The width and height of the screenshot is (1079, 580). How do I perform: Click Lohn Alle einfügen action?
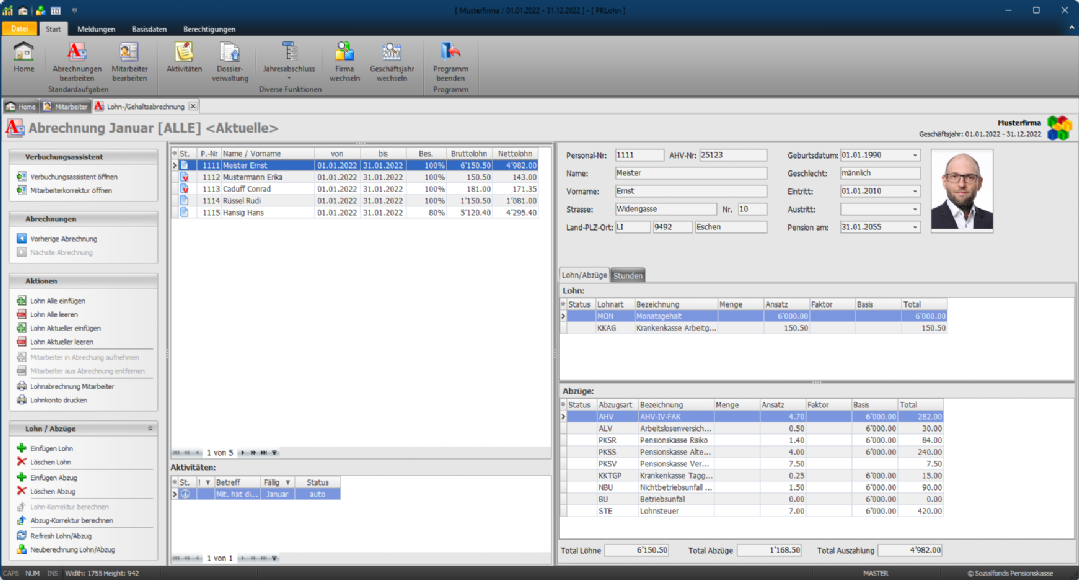coord(64,300)
